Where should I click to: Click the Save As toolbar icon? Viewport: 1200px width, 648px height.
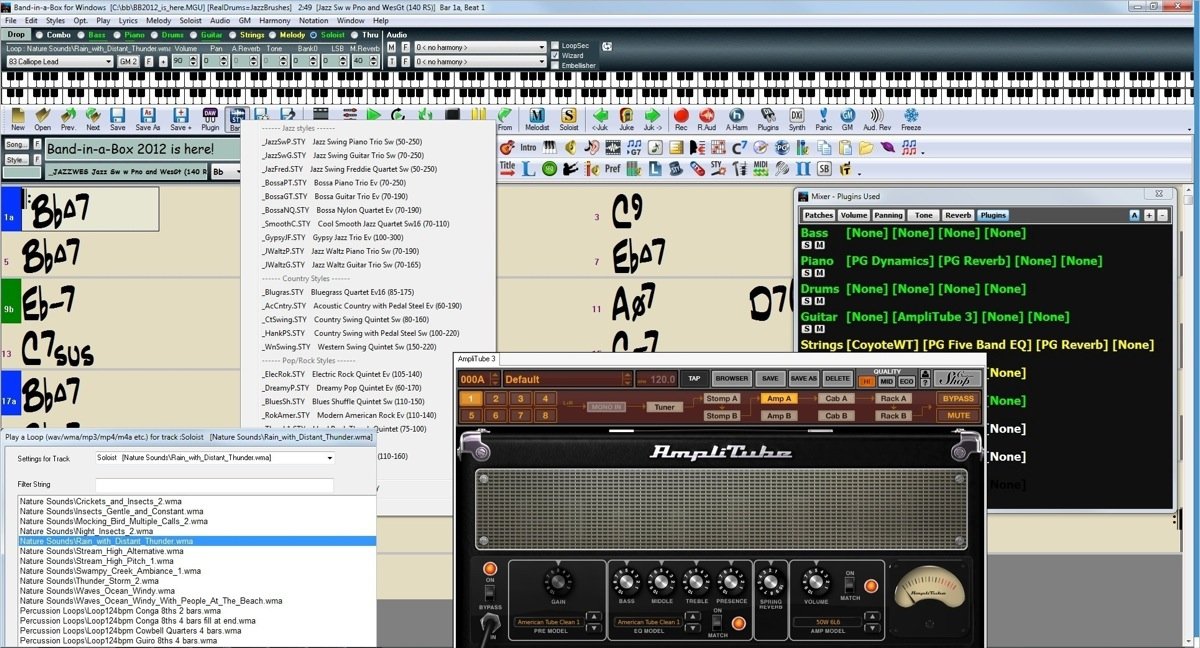pyautogui.click(x=147, y=119)
